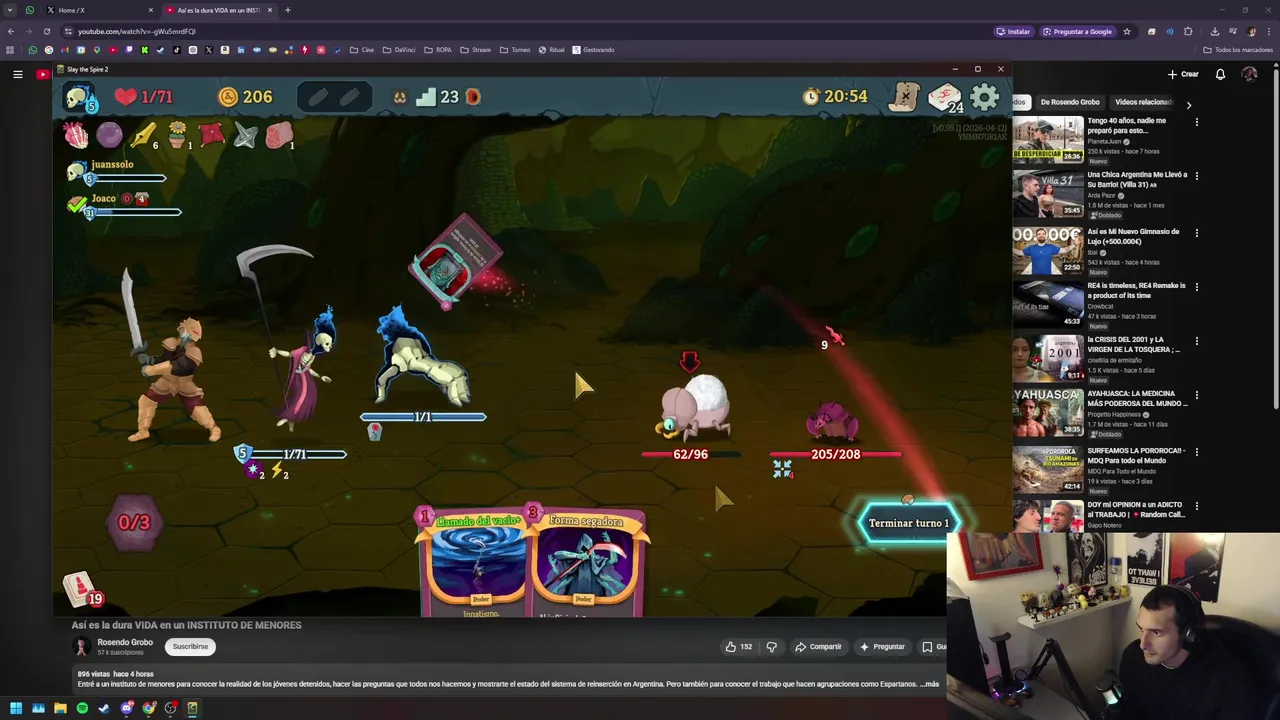Image resolution: width=1280 pixels, height=720 pixels.
Task: Open video Tengo 40 años, nadie me preparó
Action: pyautogui.click(x=1047, y=140)
